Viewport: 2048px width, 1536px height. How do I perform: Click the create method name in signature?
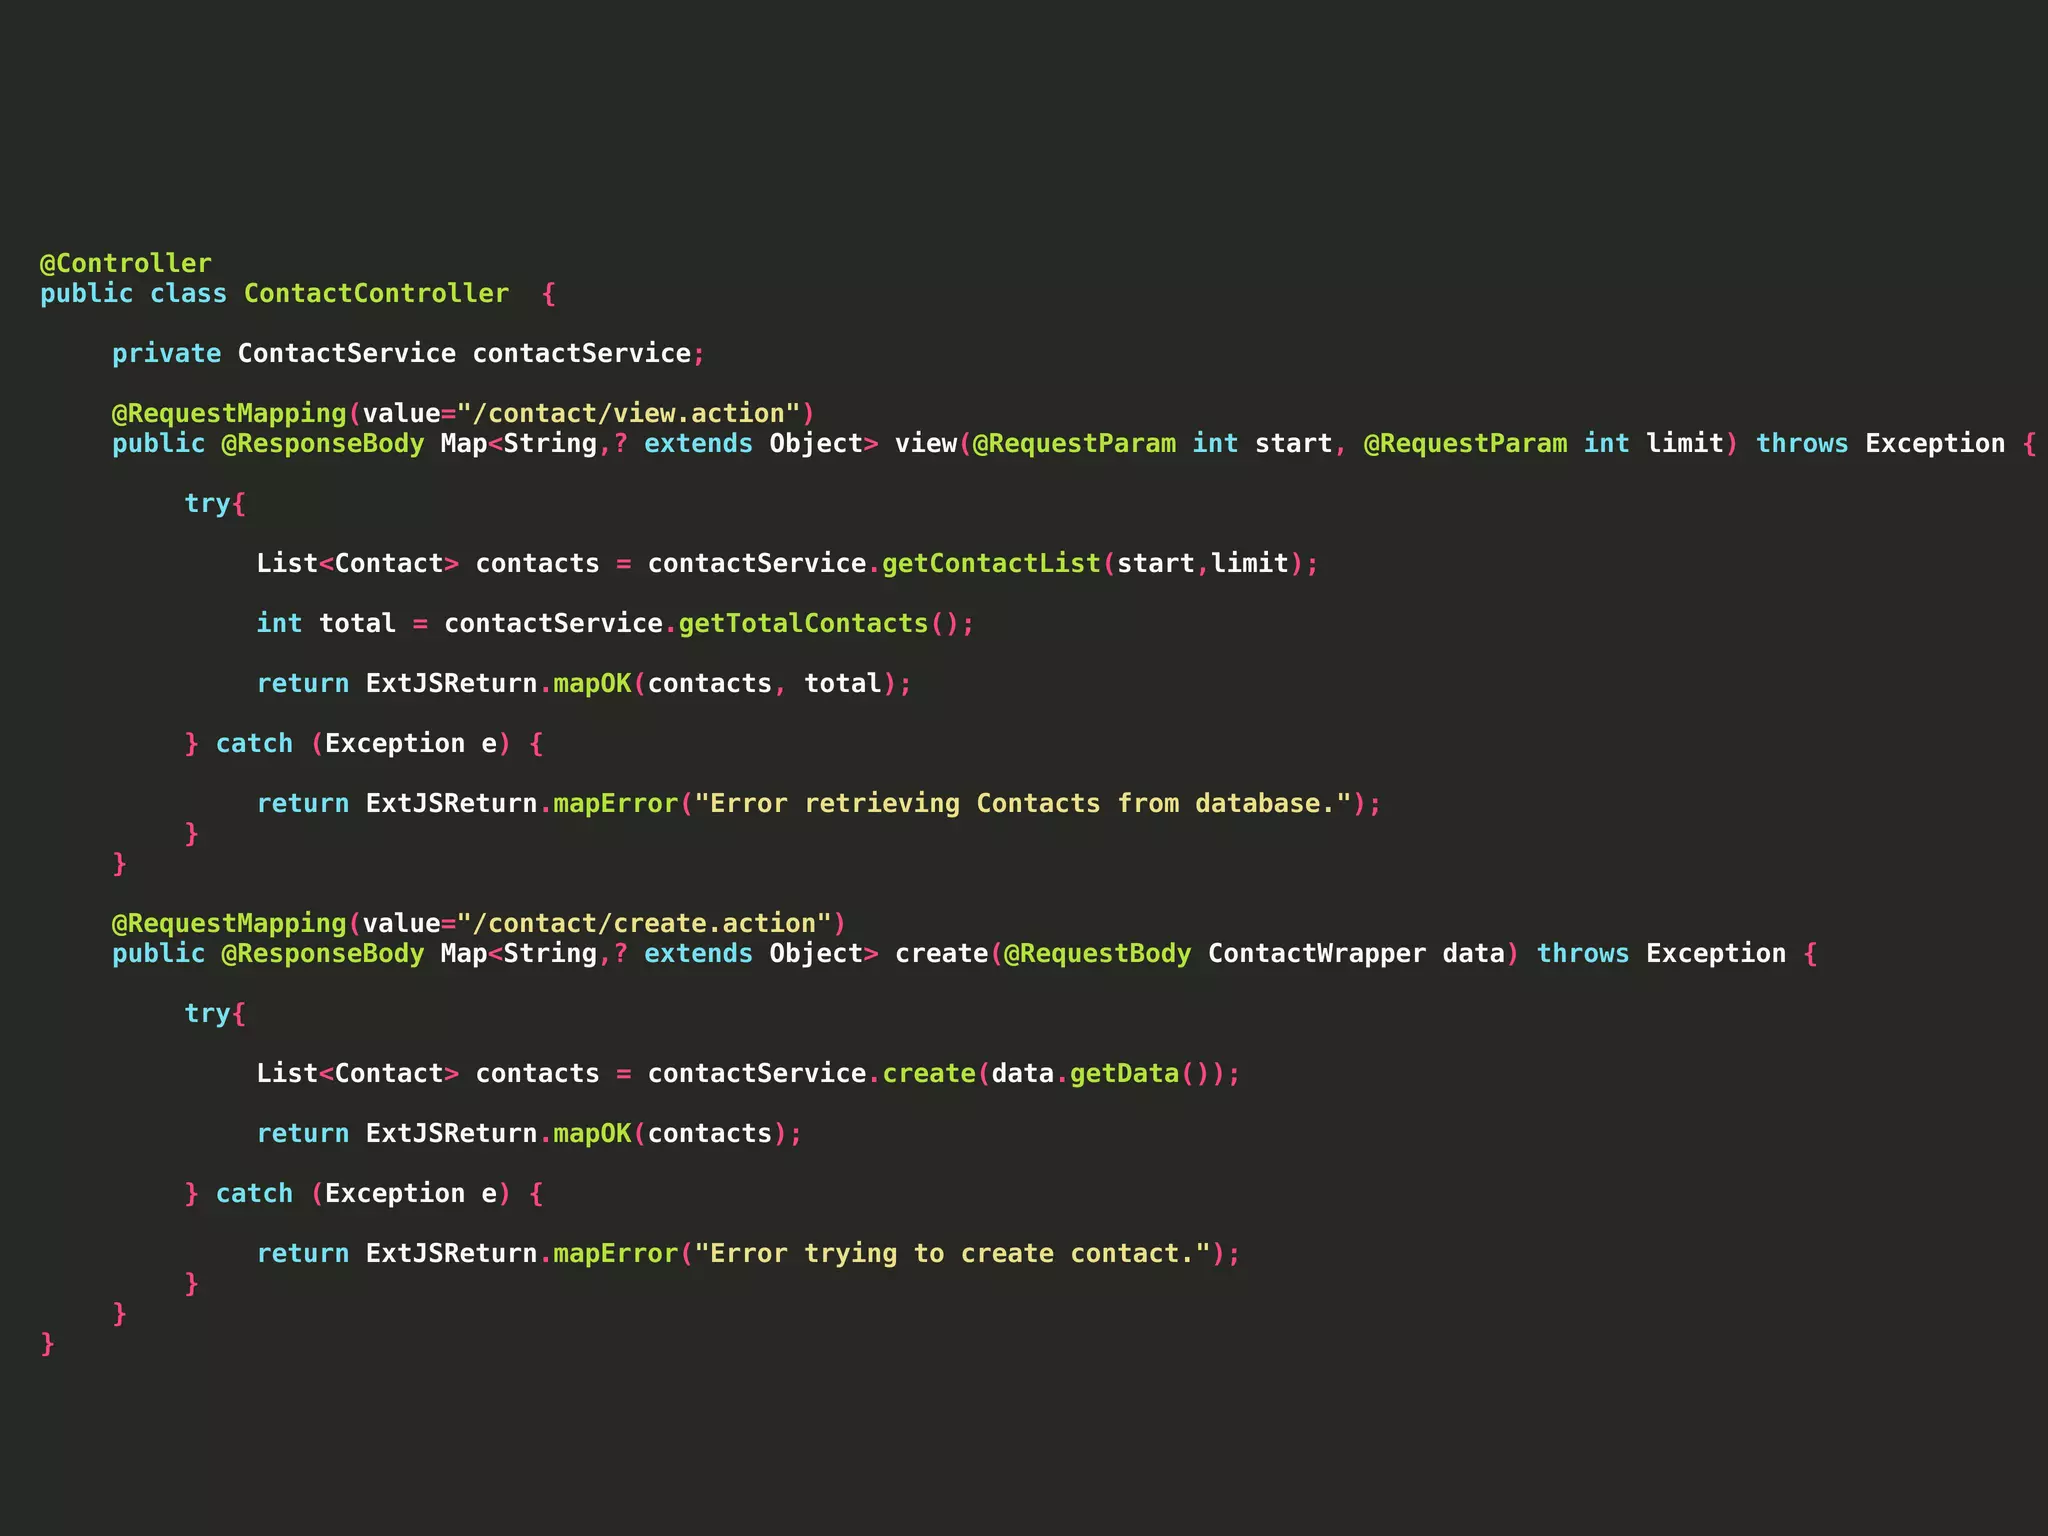[x=941, y=953]
